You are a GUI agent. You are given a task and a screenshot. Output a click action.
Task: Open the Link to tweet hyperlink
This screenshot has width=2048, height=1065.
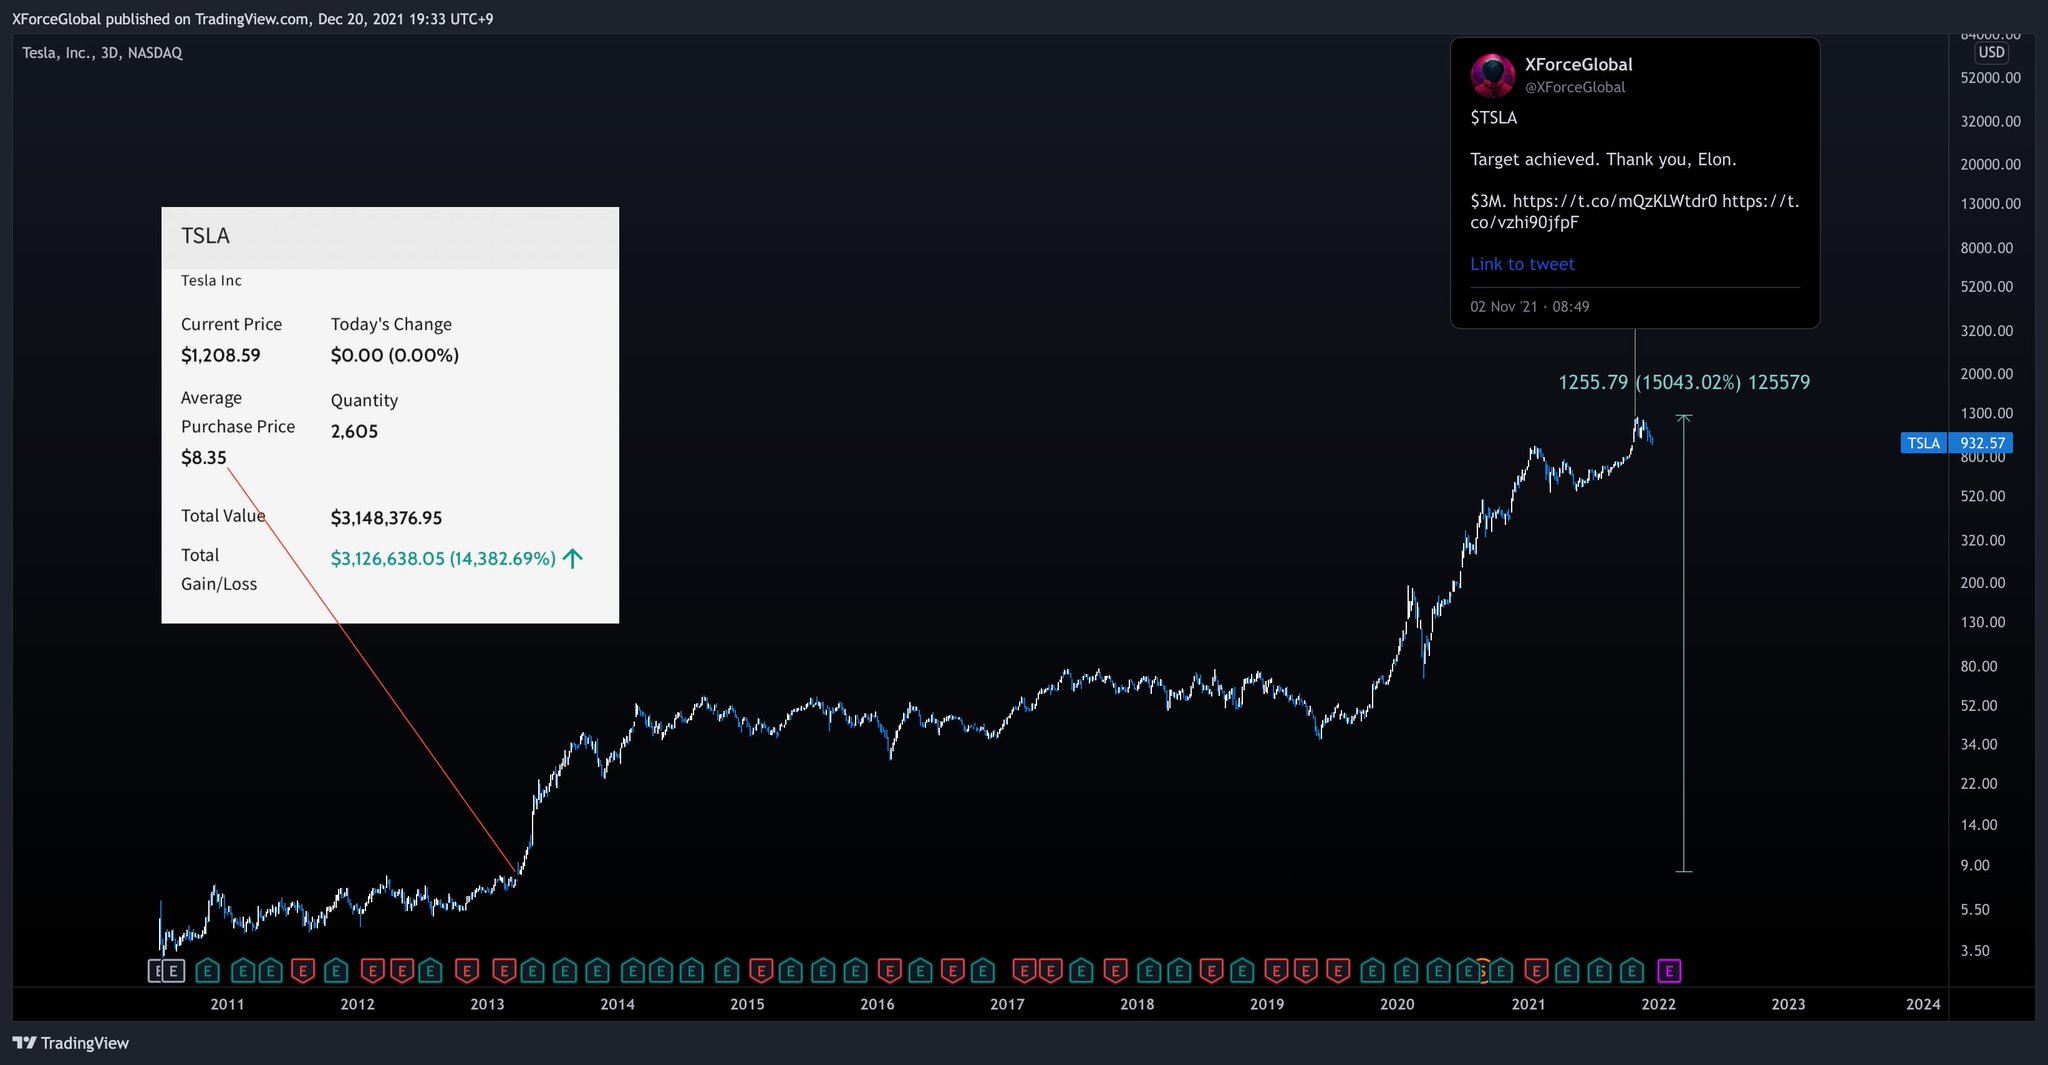pyautogui.click(x=1522, y=263)
